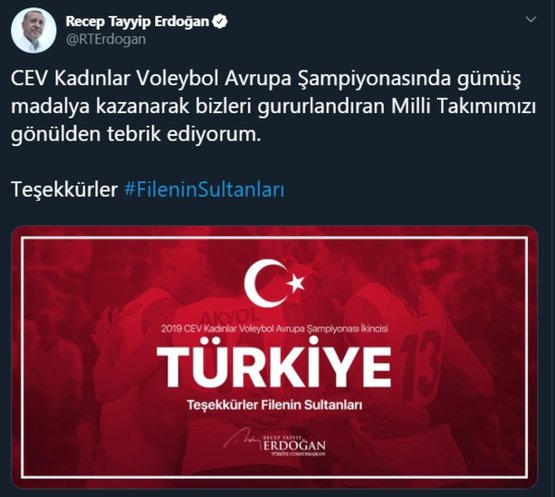The image size is (555, 497).
Task: Click the jersey number 13 in photo
Action: pos(421,363)
